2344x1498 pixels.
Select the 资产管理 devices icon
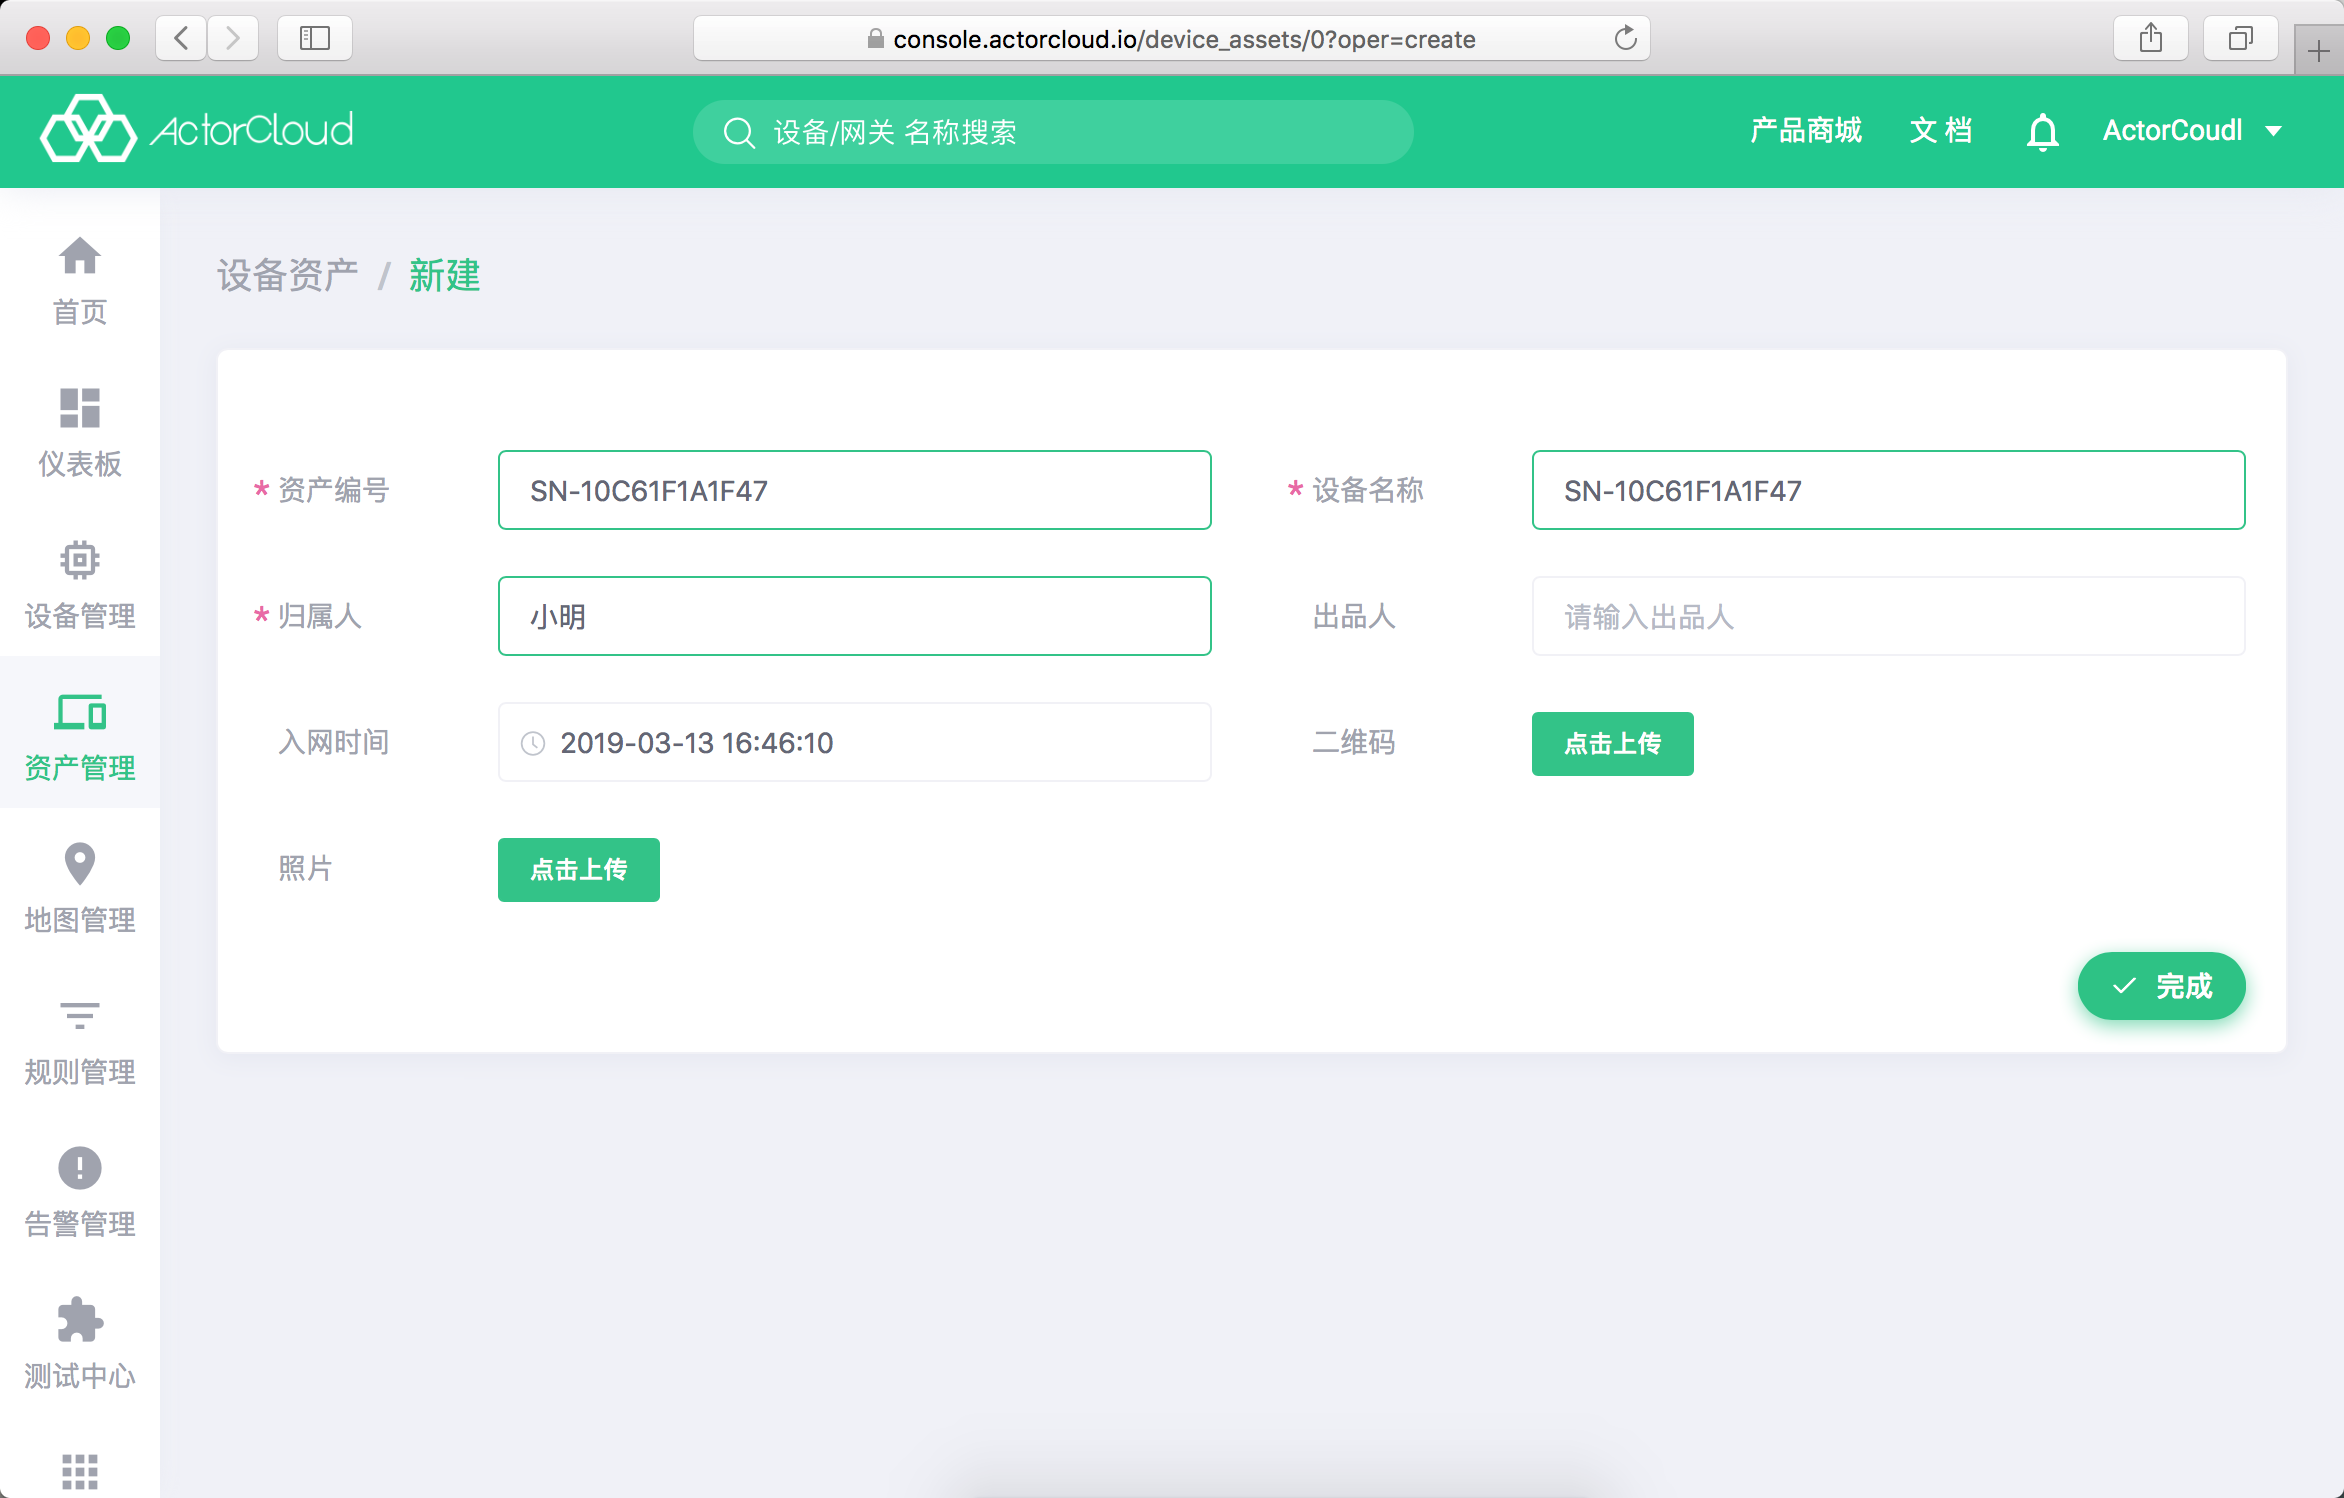pos(80,712)
